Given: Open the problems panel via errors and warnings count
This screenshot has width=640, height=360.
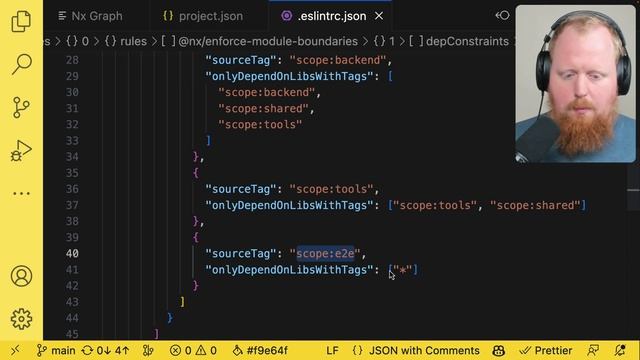Looking at the screenshot, I should tap(193, 351).
